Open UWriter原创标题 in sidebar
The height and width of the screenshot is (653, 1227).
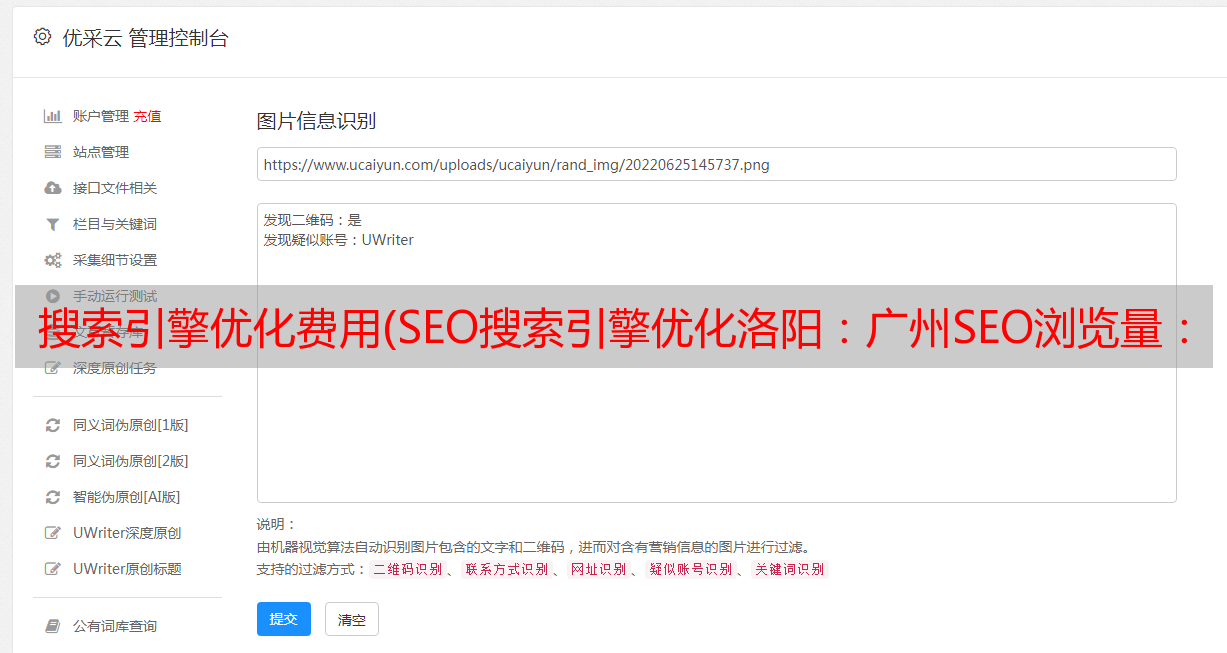127,569
